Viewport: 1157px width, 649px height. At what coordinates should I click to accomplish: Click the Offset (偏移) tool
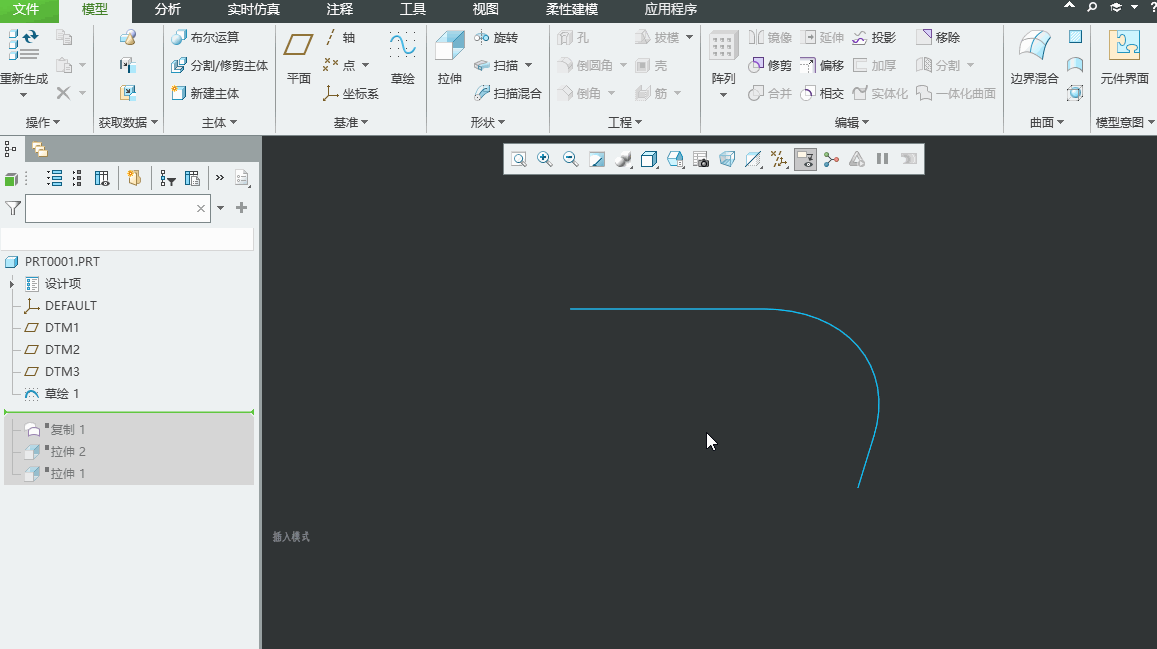pos(822,66)
